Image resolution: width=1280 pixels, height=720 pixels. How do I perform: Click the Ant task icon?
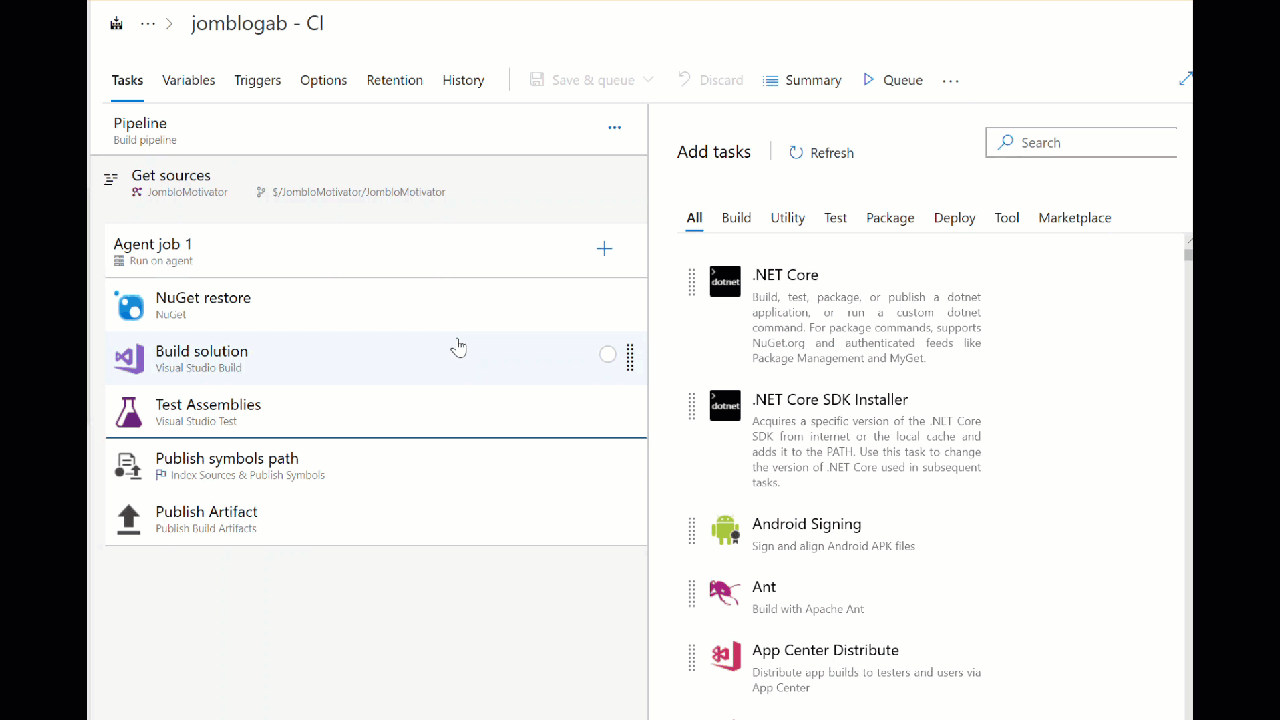(x=725, y=593)
